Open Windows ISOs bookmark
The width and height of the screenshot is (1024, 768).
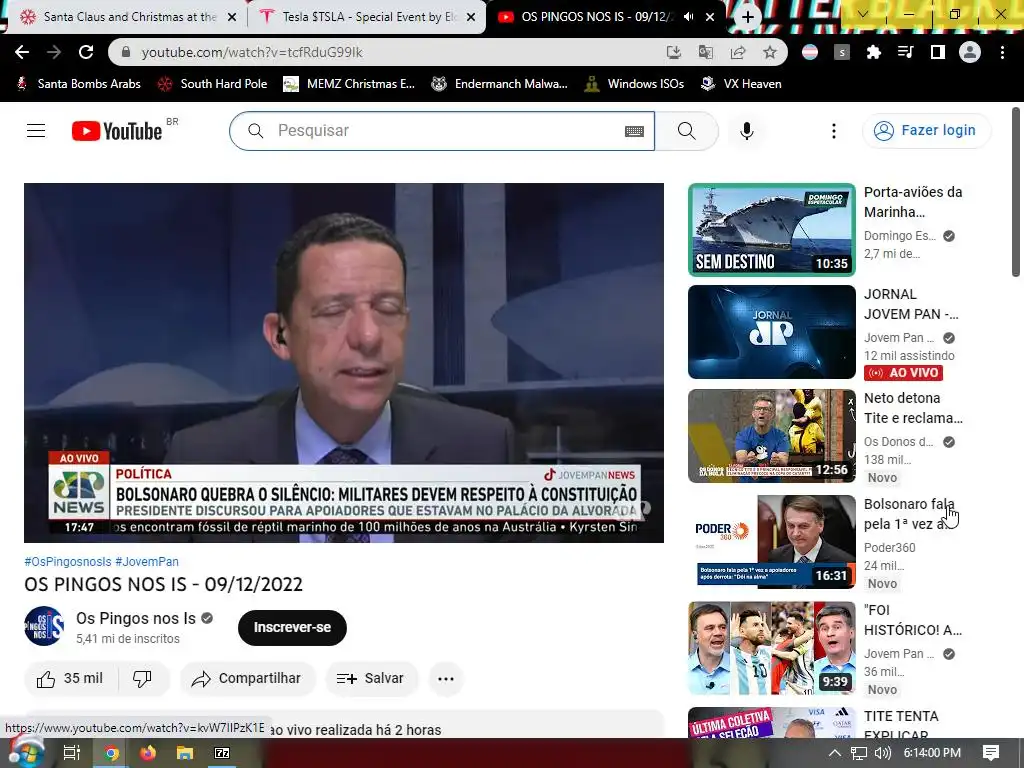pyautogui.click(x=635, y=84)
